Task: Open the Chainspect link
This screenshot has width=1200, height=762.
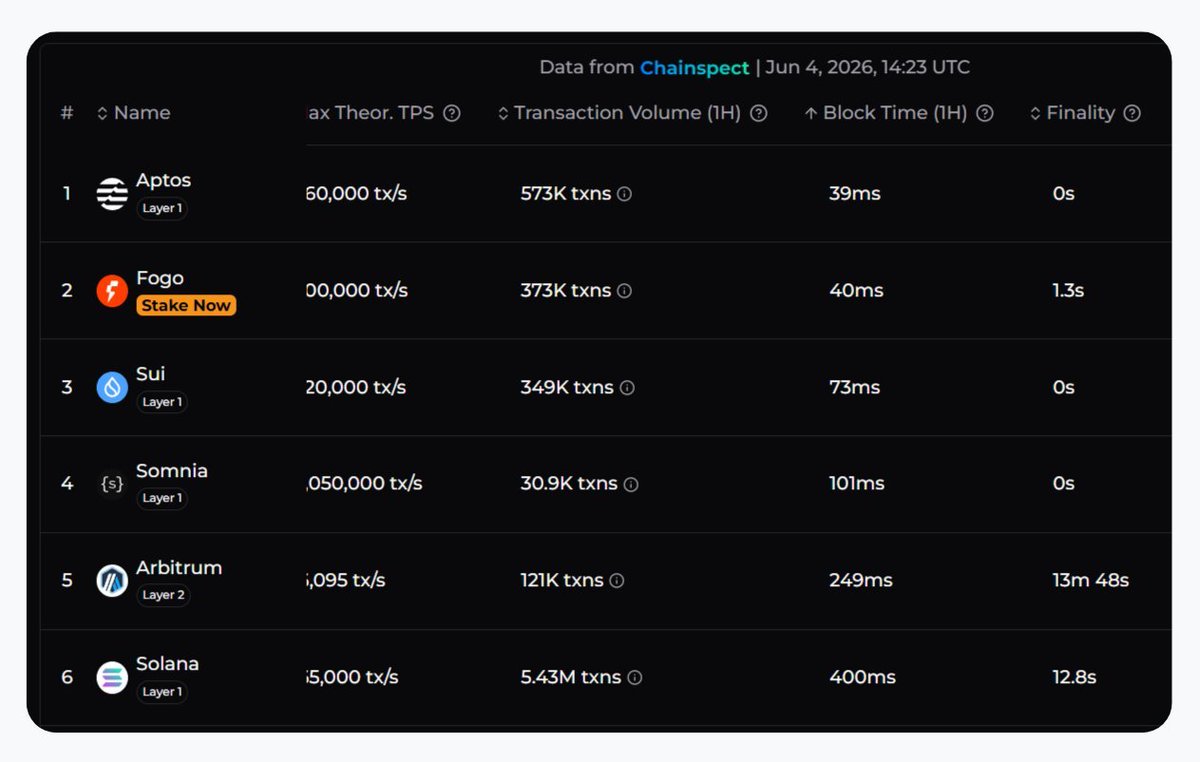Action: pos(694,67)
